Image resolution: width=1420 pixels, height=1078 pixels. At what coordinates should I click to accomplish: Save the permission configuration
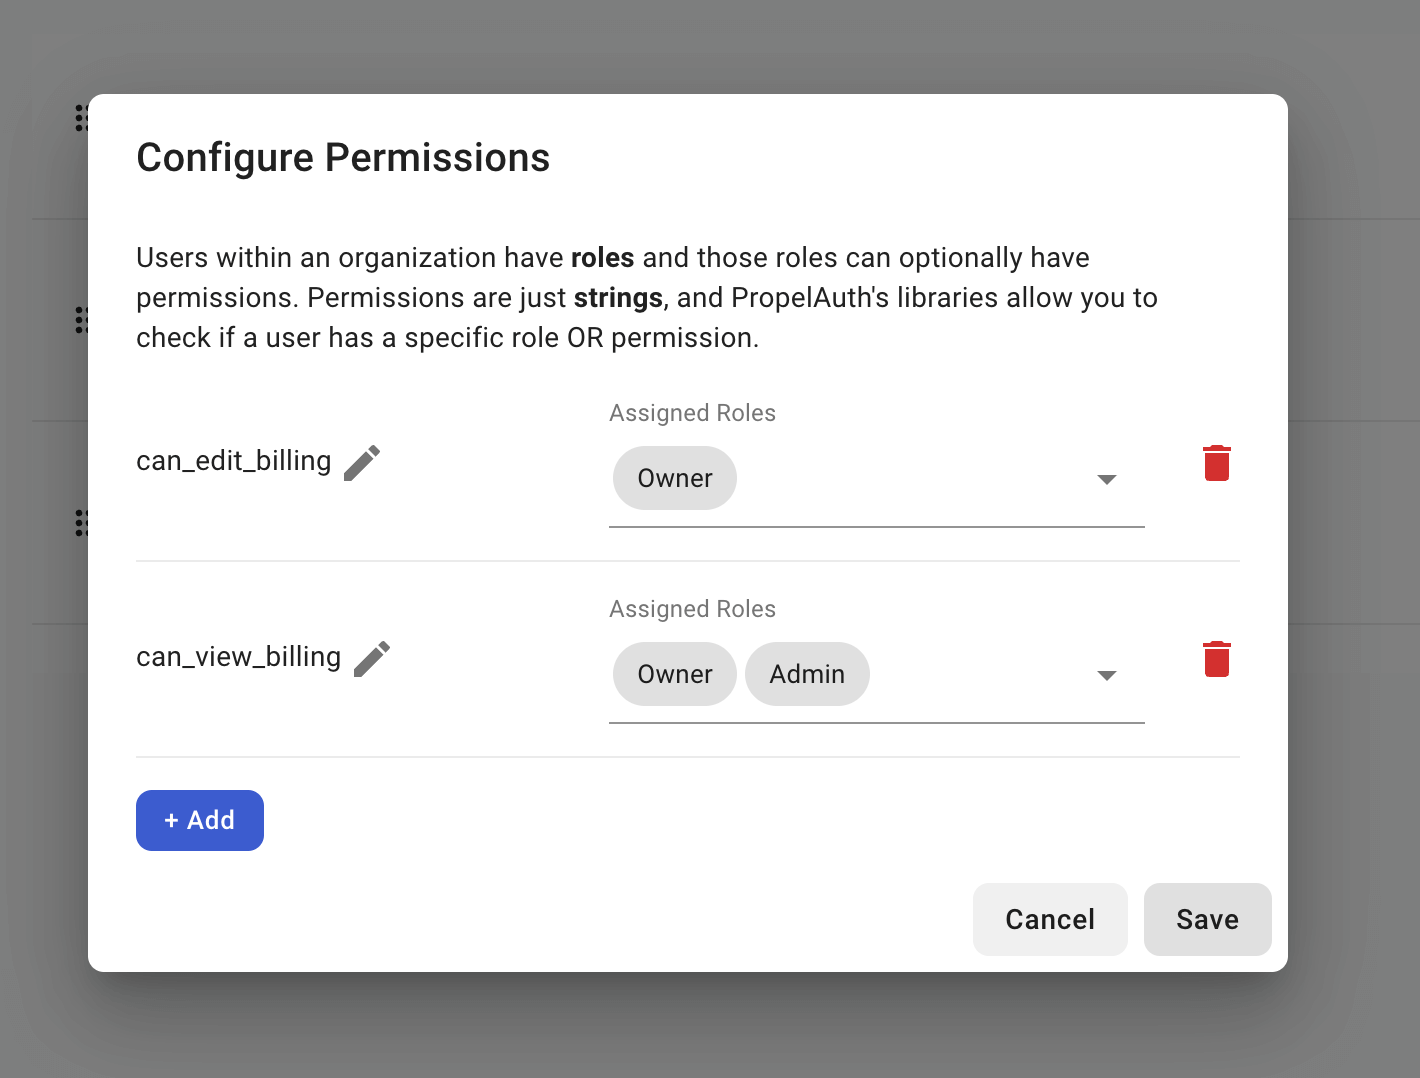[x=1207, y=919]
